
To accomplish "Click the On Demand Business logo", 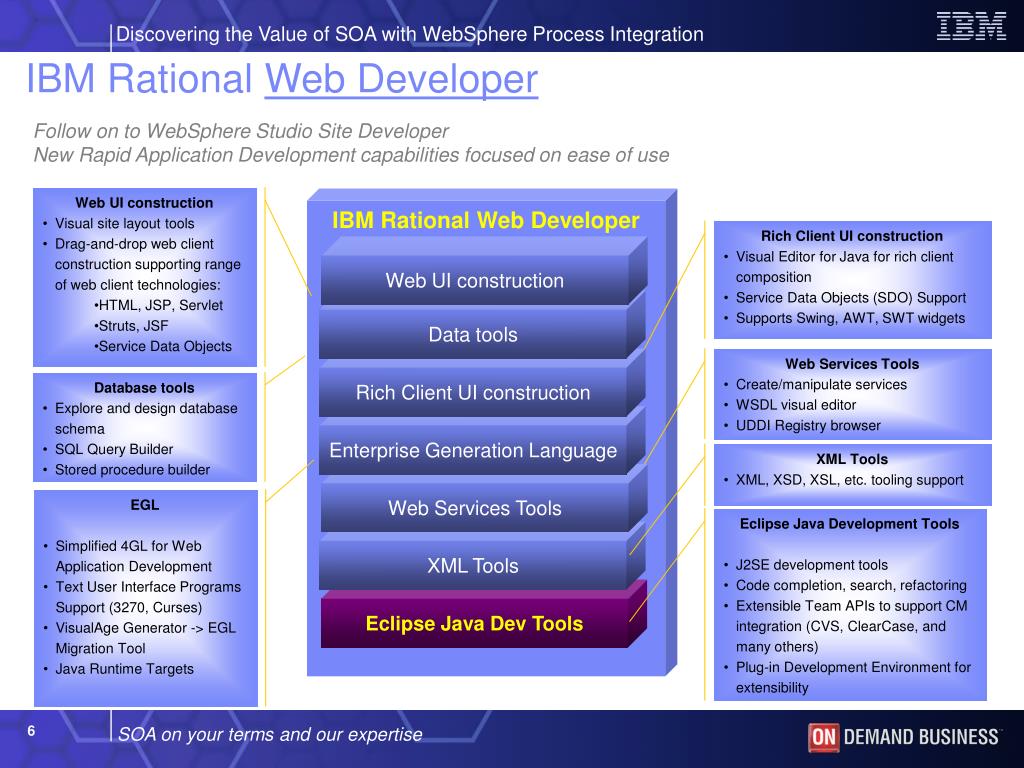I will (x=904, y=737).
